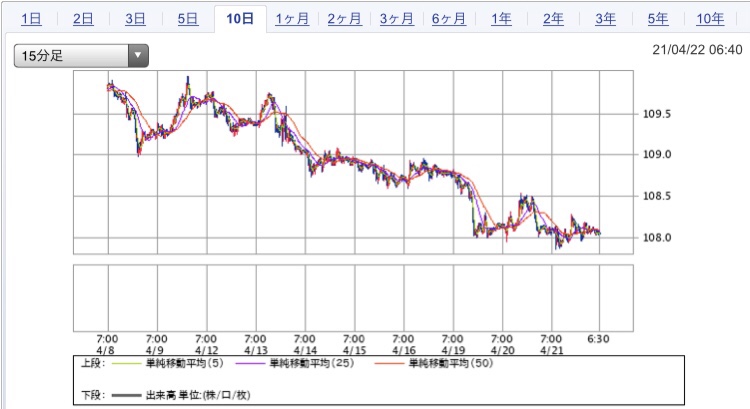750x409 pixels.
Task: Click the 4/20 date axis label
Action: 502,350
